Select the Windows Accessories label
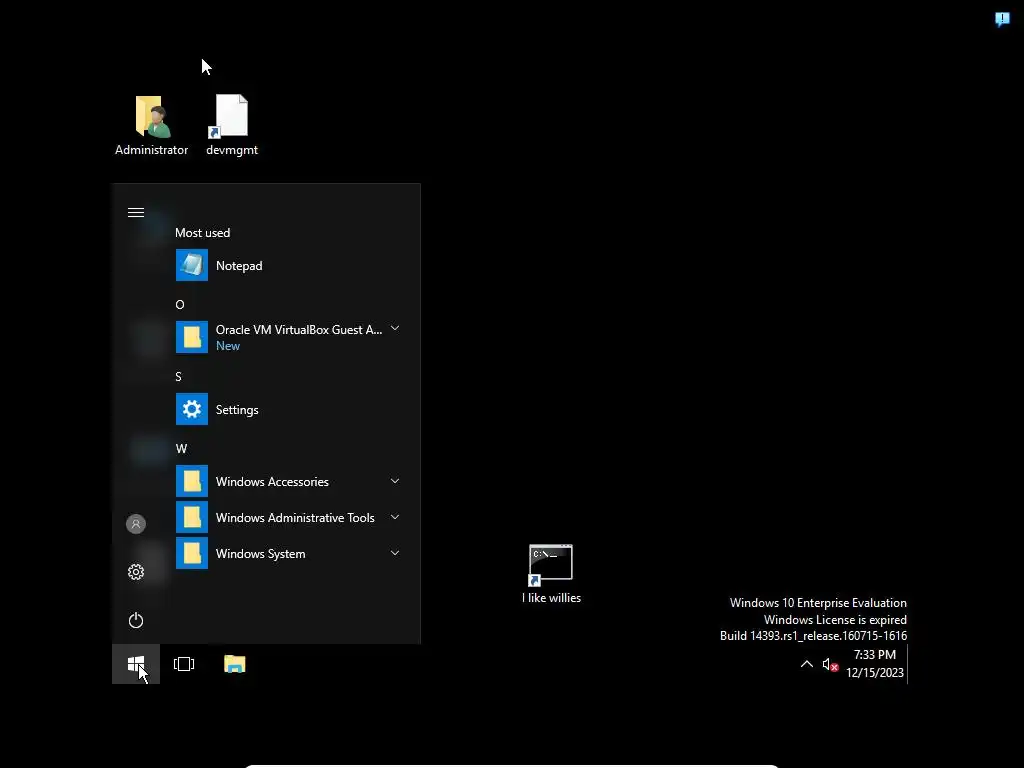 [272, 482]
